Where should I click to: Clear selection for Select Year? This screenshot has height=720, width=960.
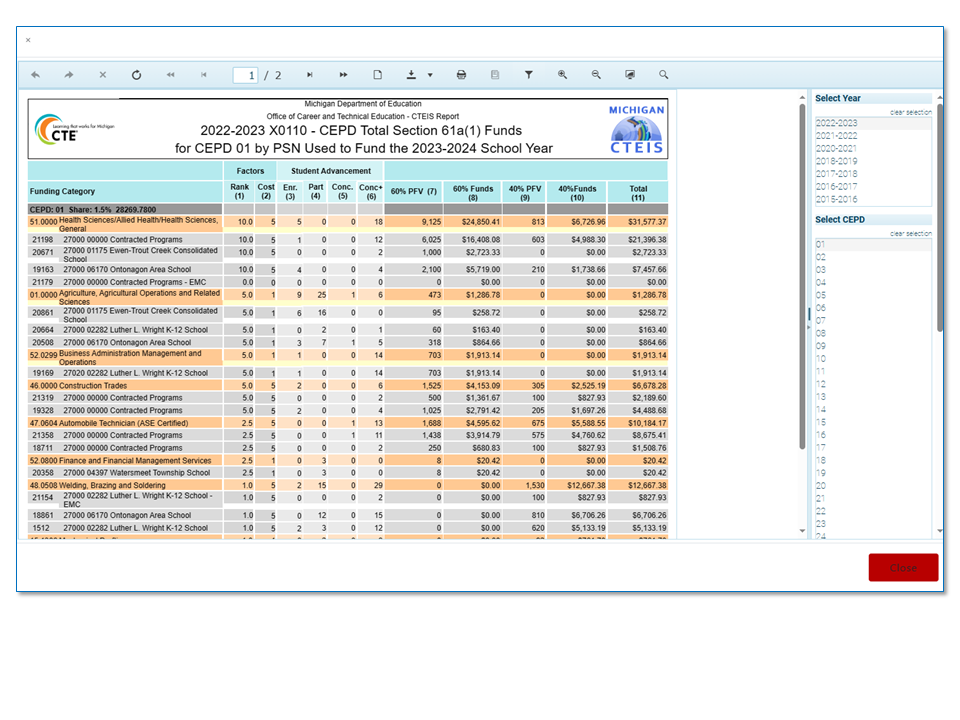(x=910, y=112)
